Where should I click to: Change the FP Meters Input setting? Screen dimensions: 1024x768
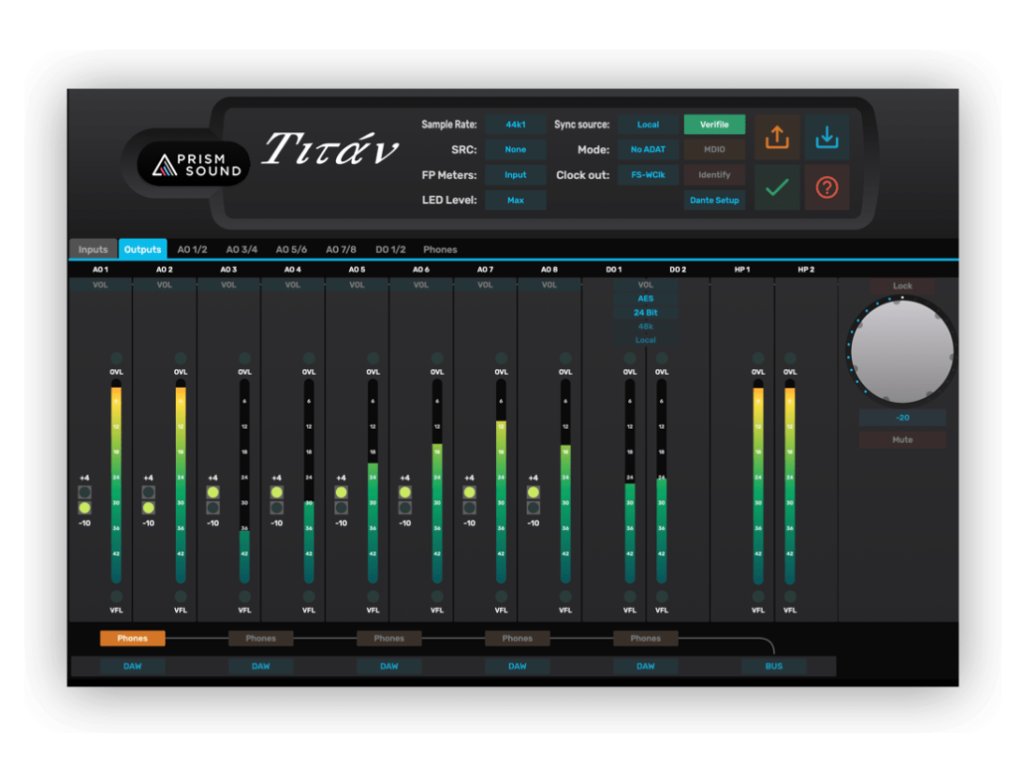[x=515, y=175]
